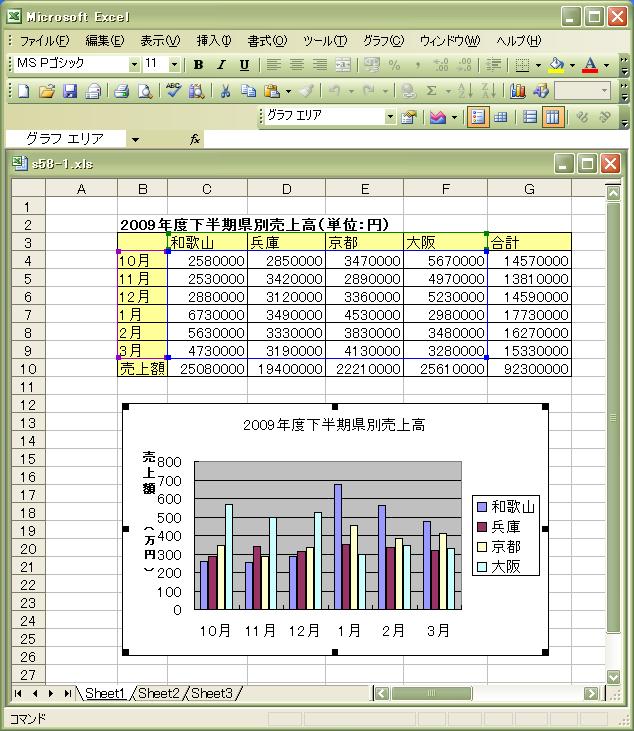Click the Borders icon
634x731 pixels.
(x=522, y=65)
